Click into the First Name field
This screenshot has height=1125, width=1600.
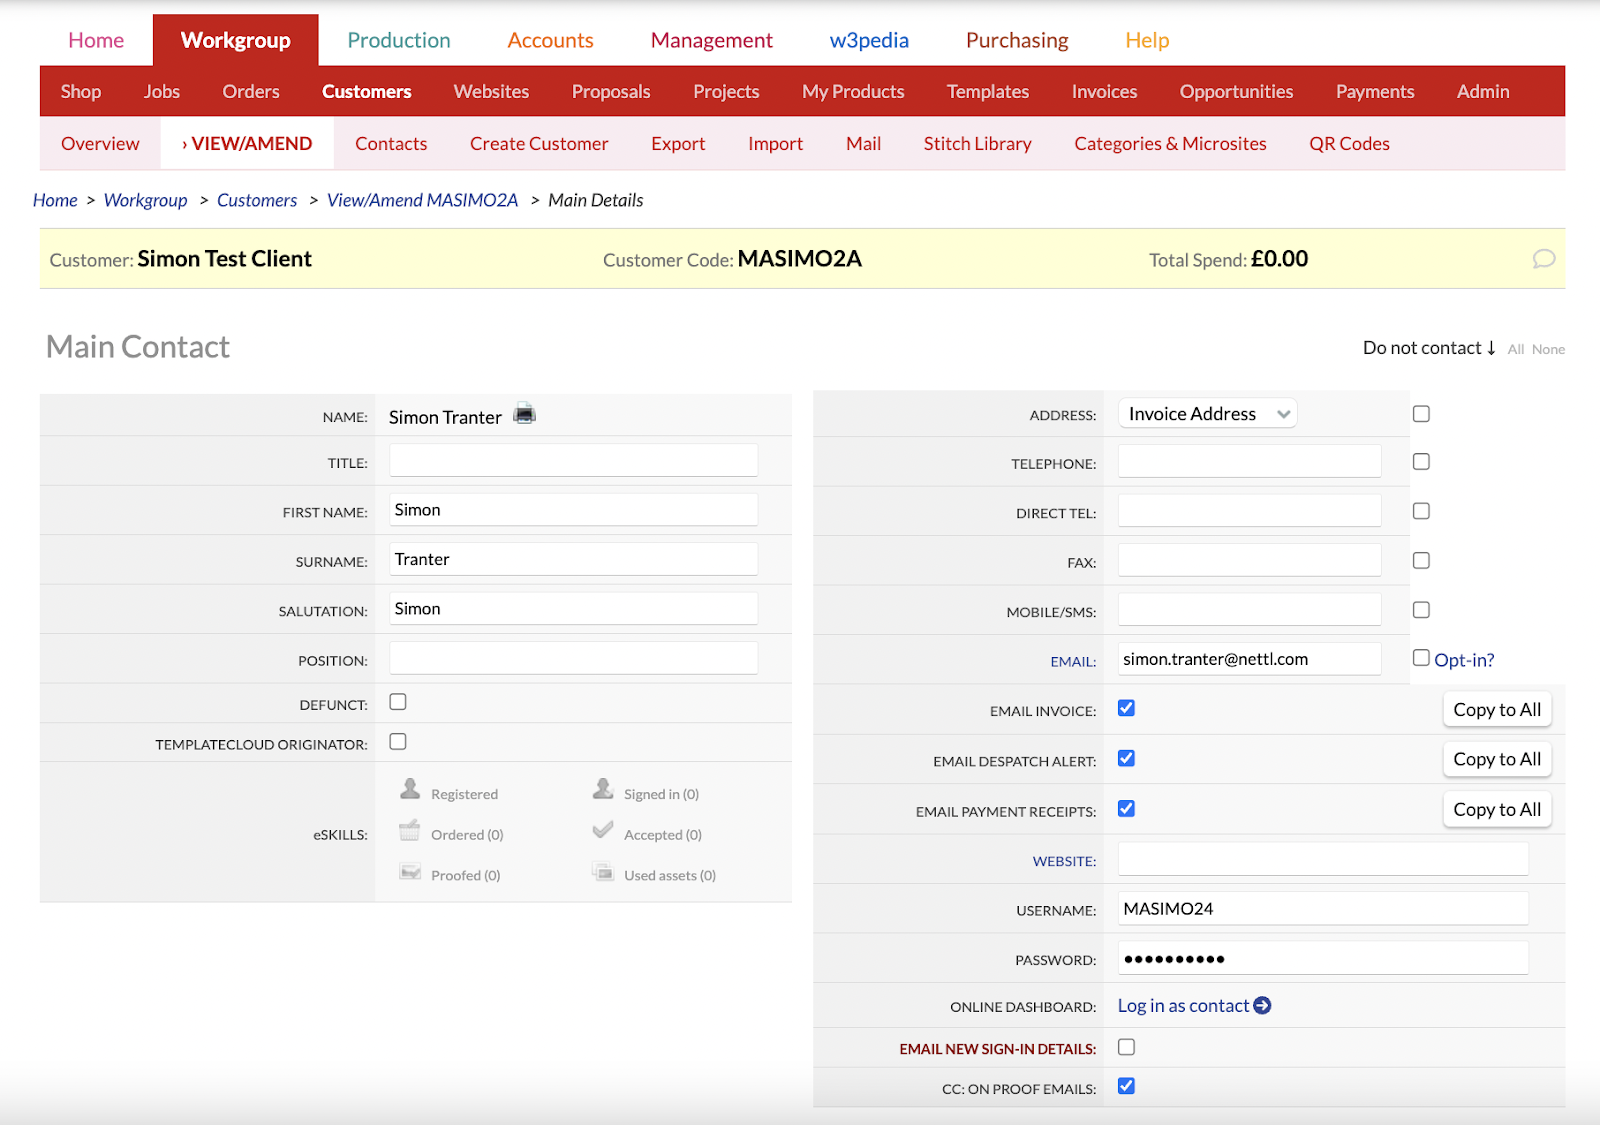(x=573, y=509)
